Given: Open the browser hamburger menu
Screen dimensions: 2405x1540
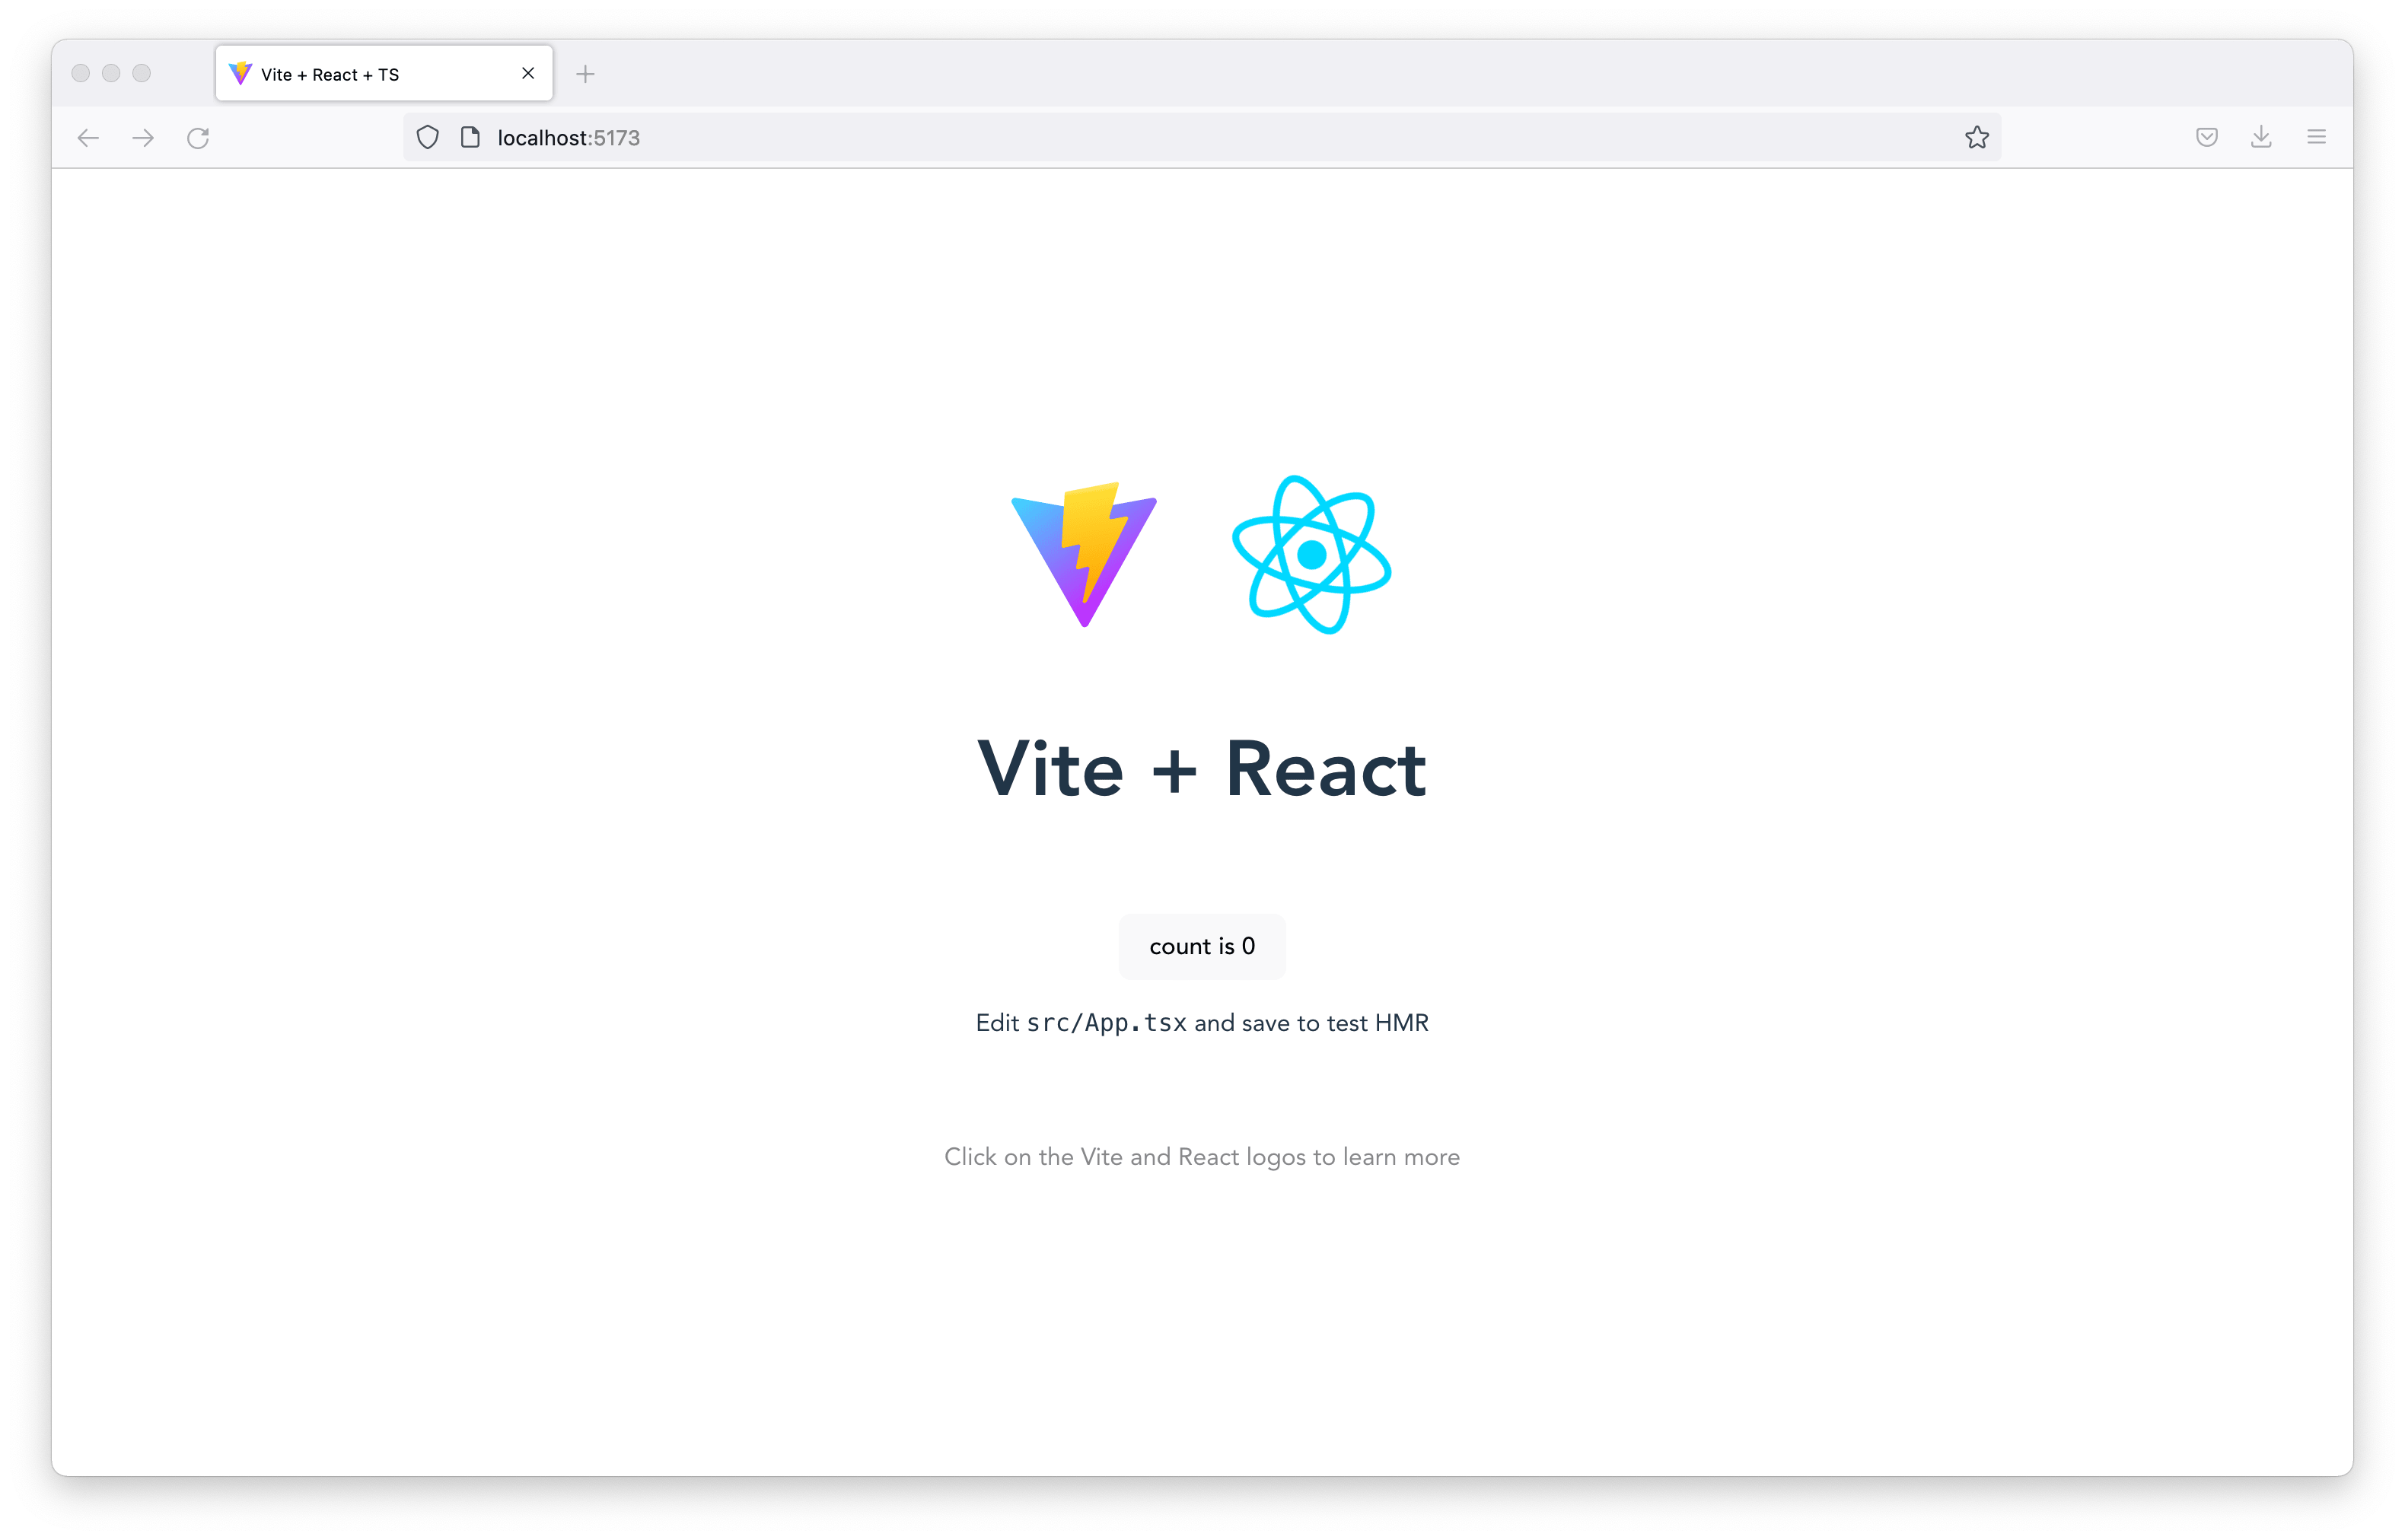Looking at the screenshot, I should (x=2316, y=137).
